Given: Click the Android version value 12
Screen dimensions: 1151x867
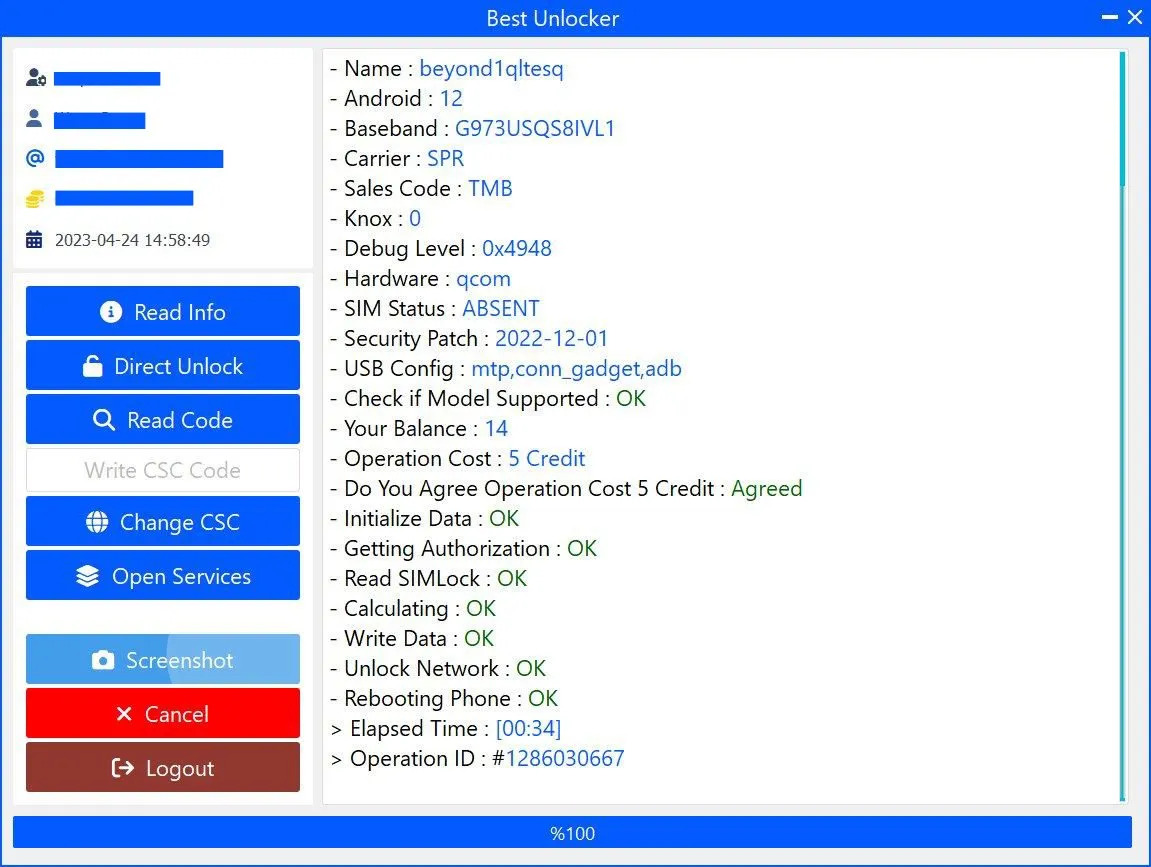Looking at the screenshot, I should pos(451,99).
